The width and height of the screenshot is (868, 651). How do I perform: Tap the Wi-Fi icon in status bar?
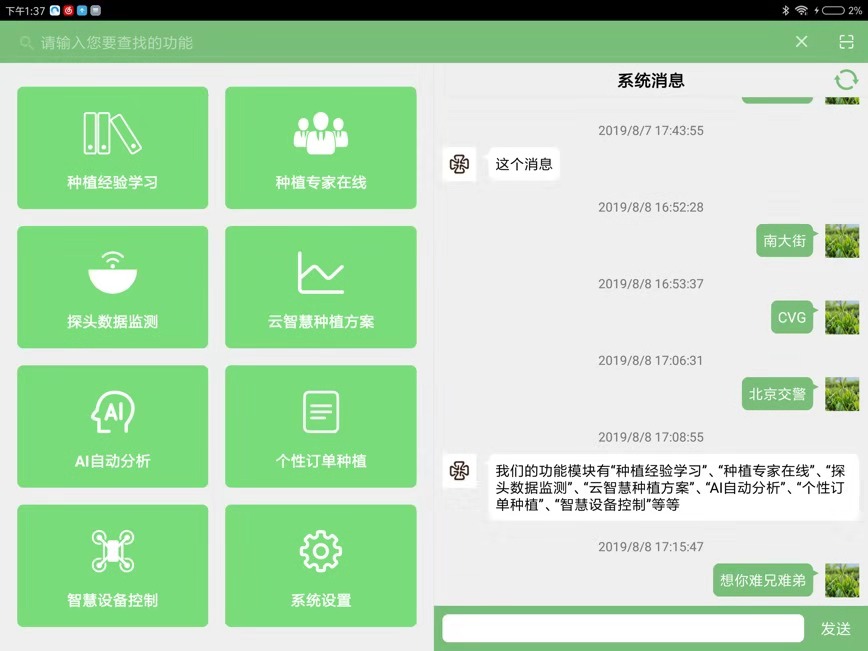[x=801, y=10]
